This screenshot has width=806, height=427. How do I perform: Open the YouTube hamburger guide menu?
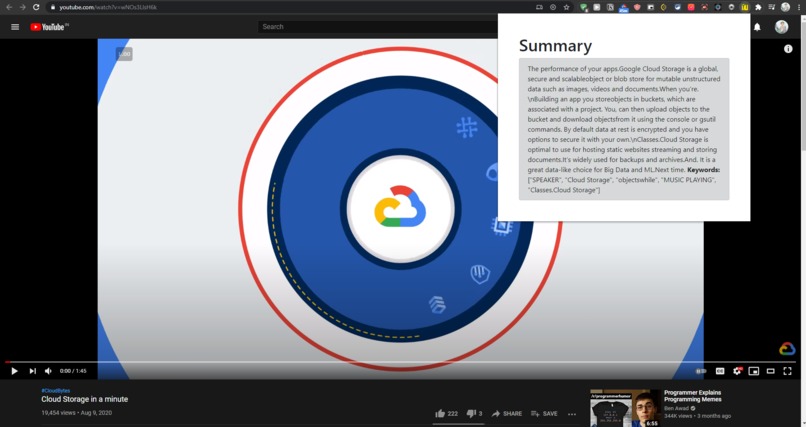pyautogui.click(x=15, y=27)
